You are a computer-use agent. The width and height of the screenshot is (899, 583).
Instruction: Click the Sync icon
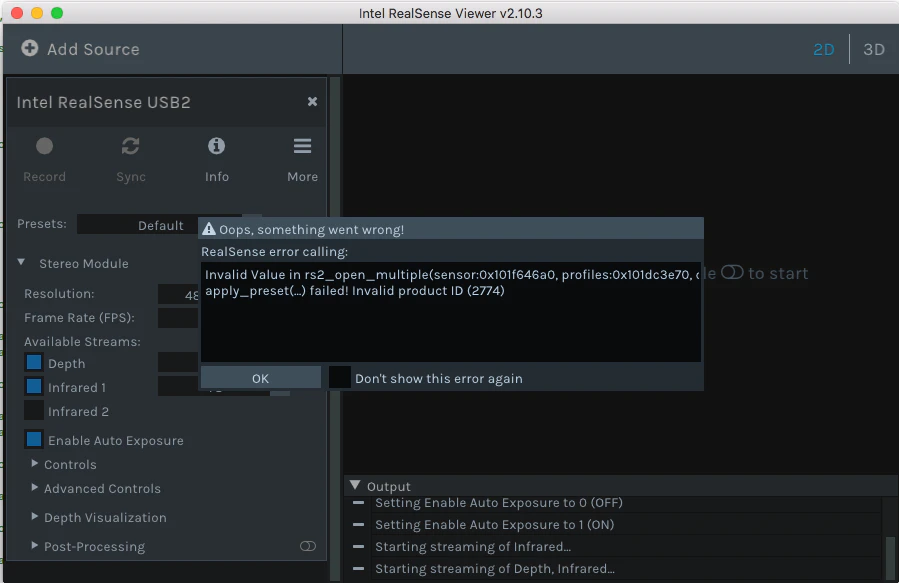pos(131,146)
